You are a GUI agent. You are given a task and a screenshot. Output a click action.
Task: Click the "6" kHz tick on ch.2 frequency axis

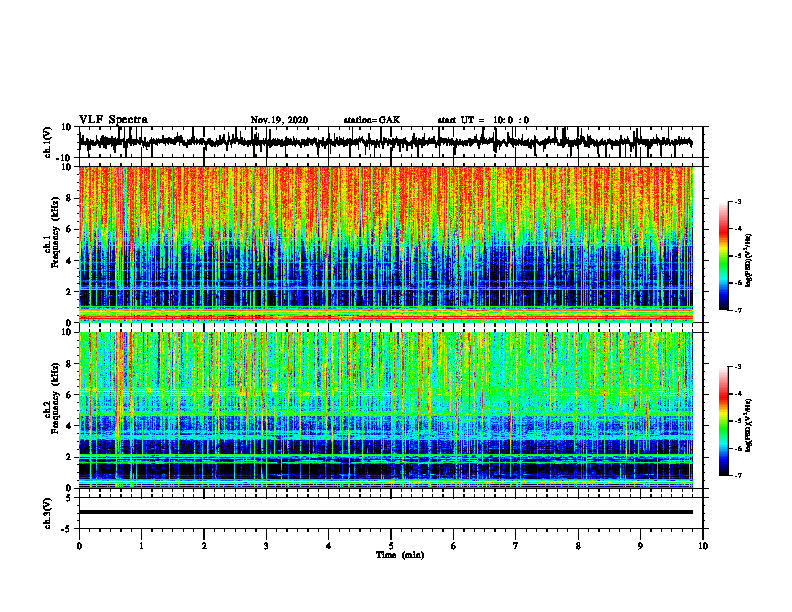click(69, 395)
